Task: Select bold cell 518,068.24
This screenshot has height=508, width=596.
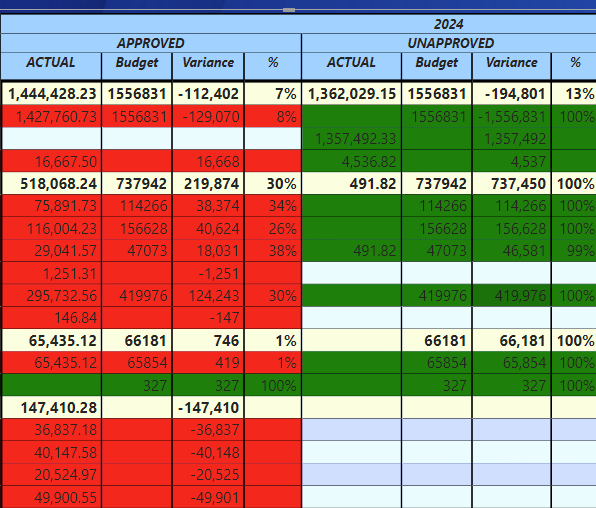Action: click(x=52, y=184)
